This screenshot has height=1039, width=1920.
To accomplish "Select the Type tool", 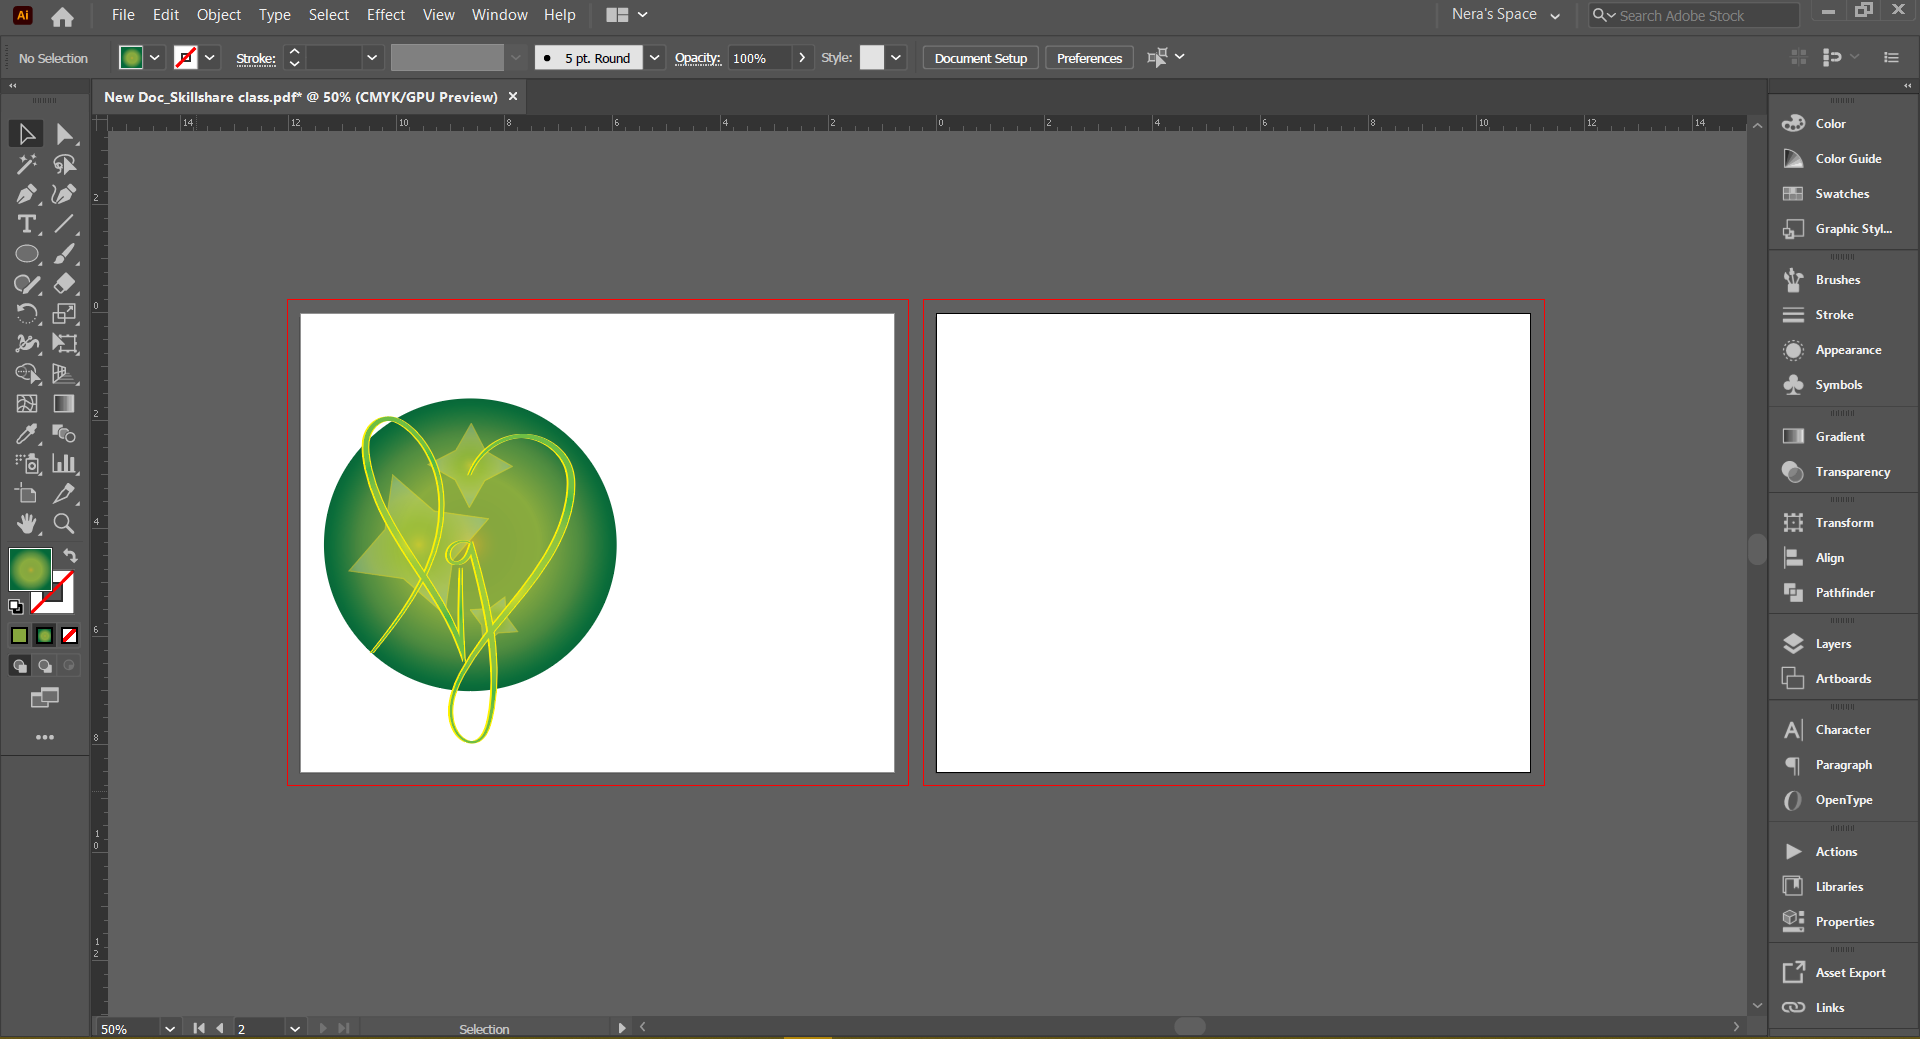I will [x=27, y=224].
